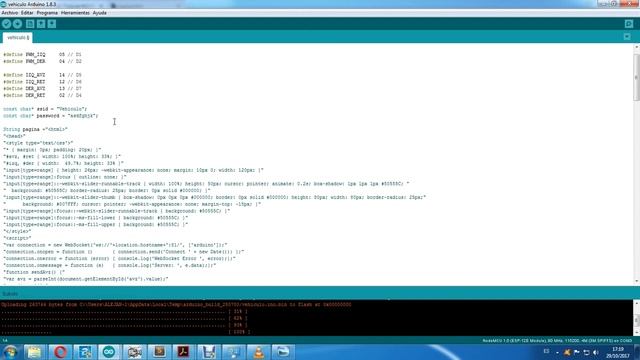
Task: Open a sketch with the Open icon
Action: (x=41, y=24)
